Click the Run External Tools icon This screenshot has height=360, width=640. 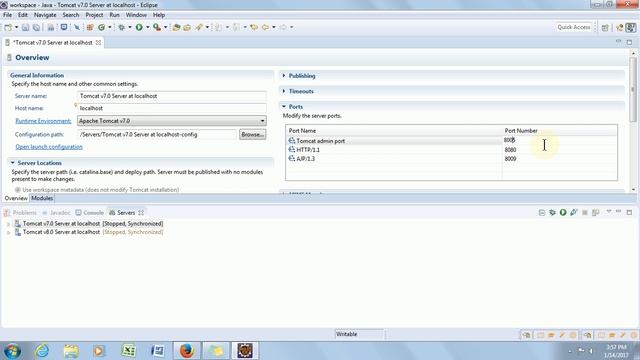coord(157,27)
